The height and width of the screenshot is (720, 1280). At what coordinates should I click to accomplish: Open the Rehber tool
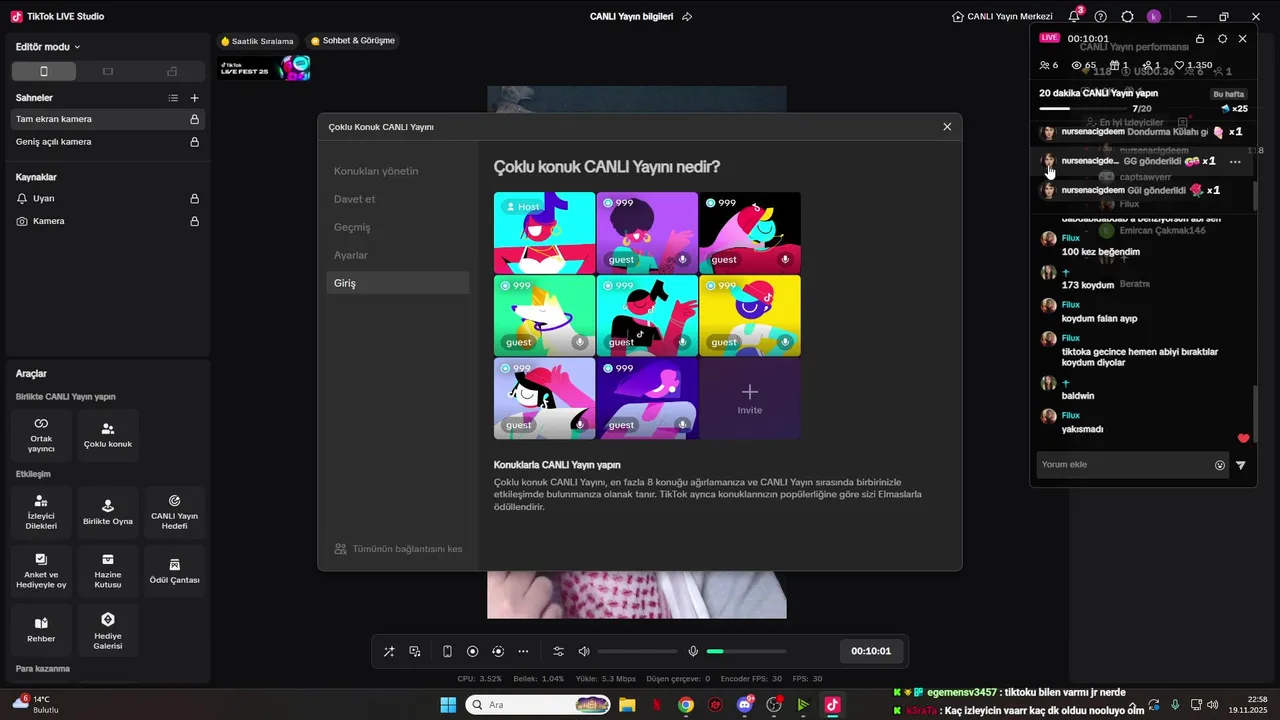(41, 629)
